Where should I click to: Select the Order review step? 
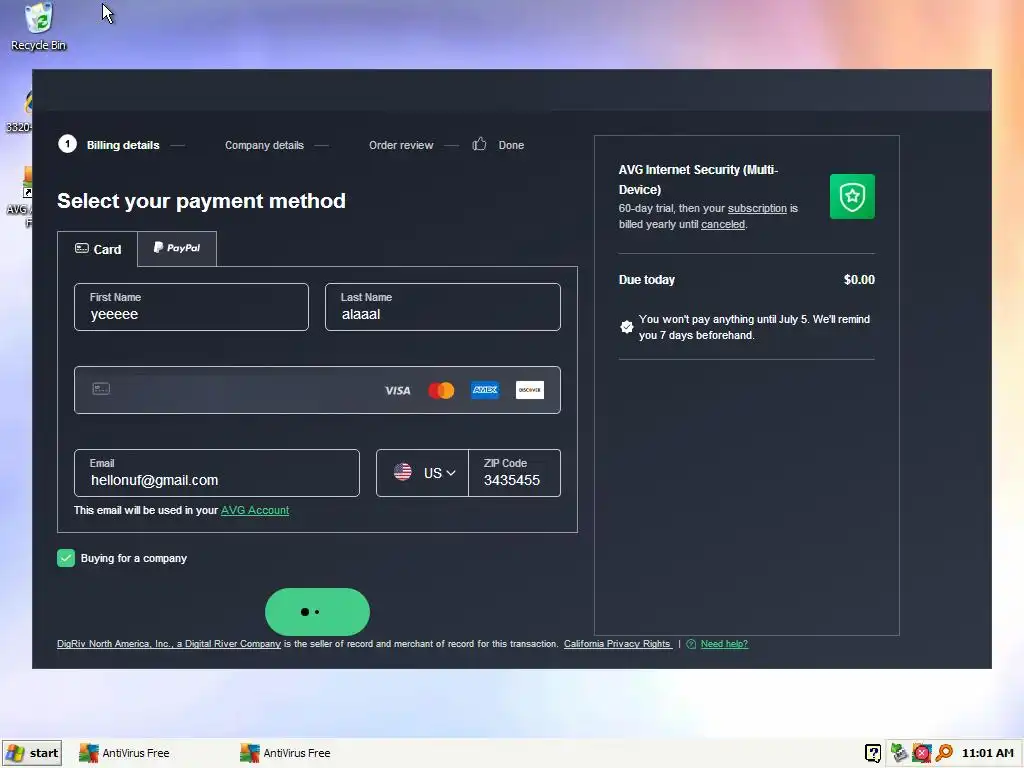tap(401, 145)
